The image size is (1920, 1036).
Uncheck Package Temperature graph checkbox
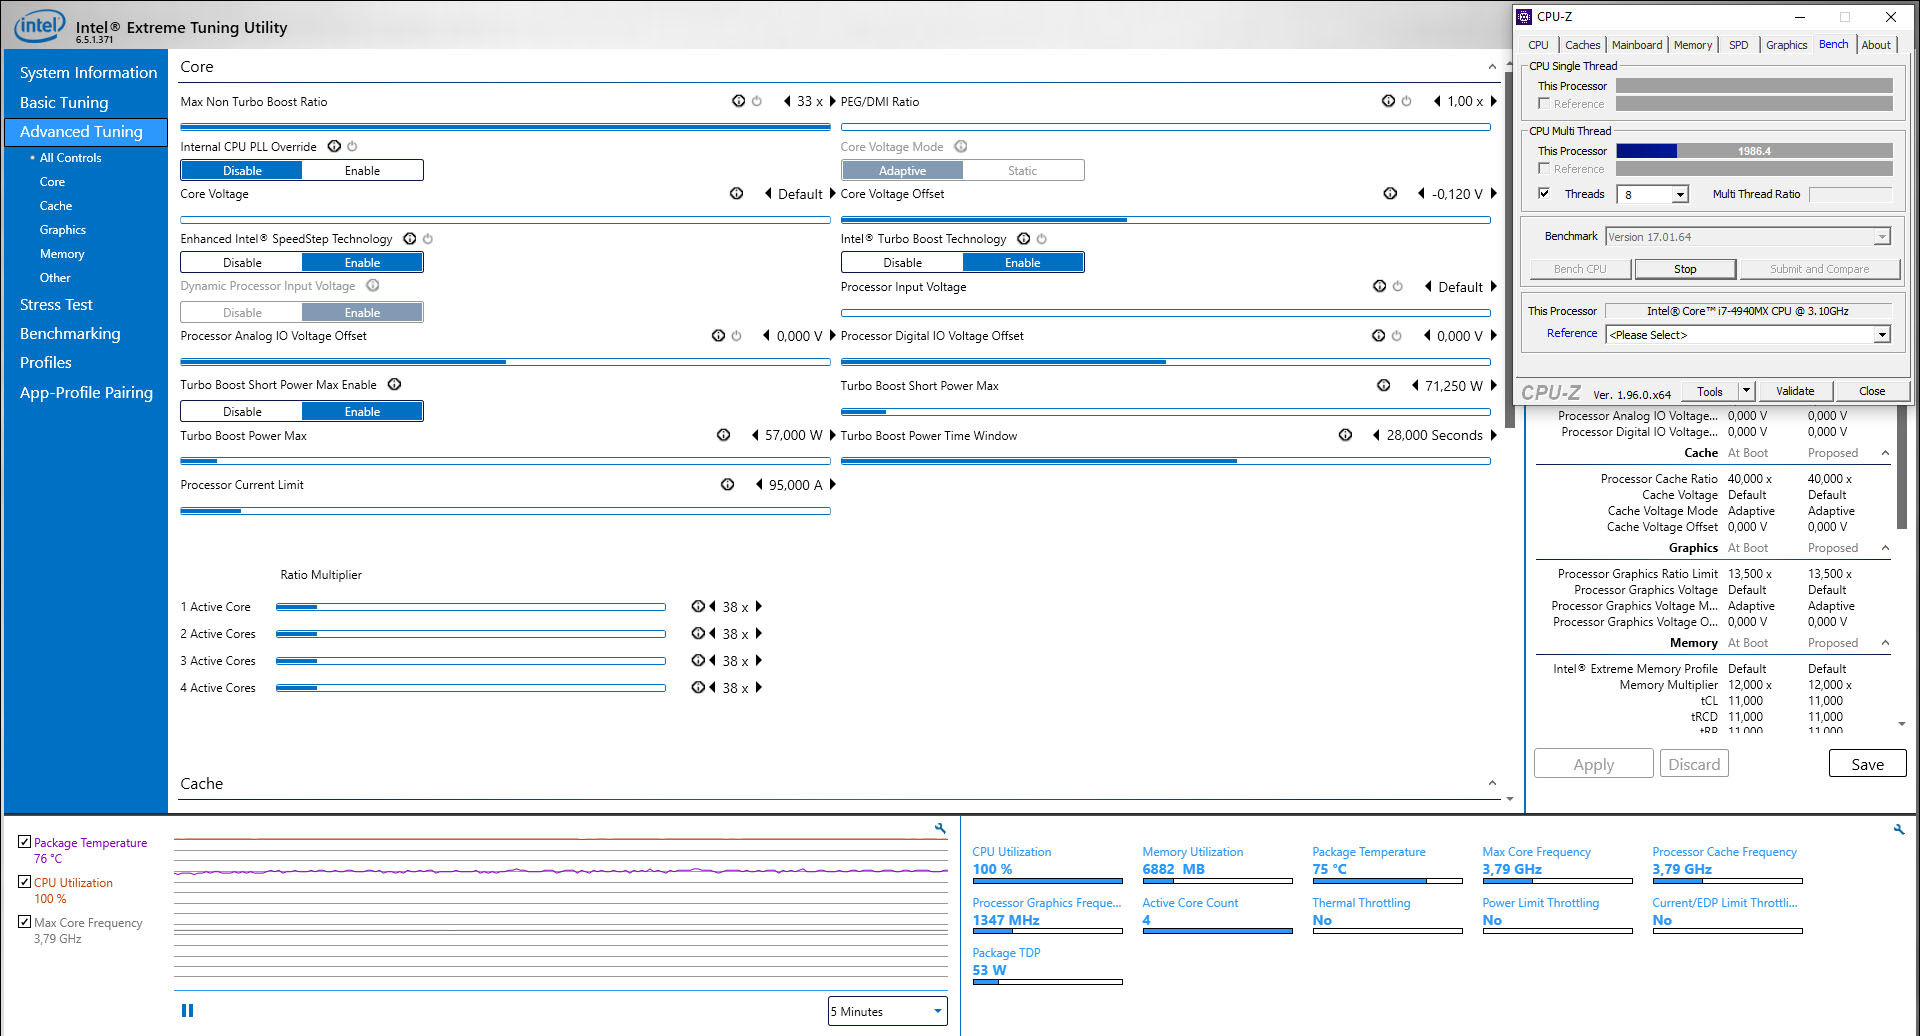(25, 842)
